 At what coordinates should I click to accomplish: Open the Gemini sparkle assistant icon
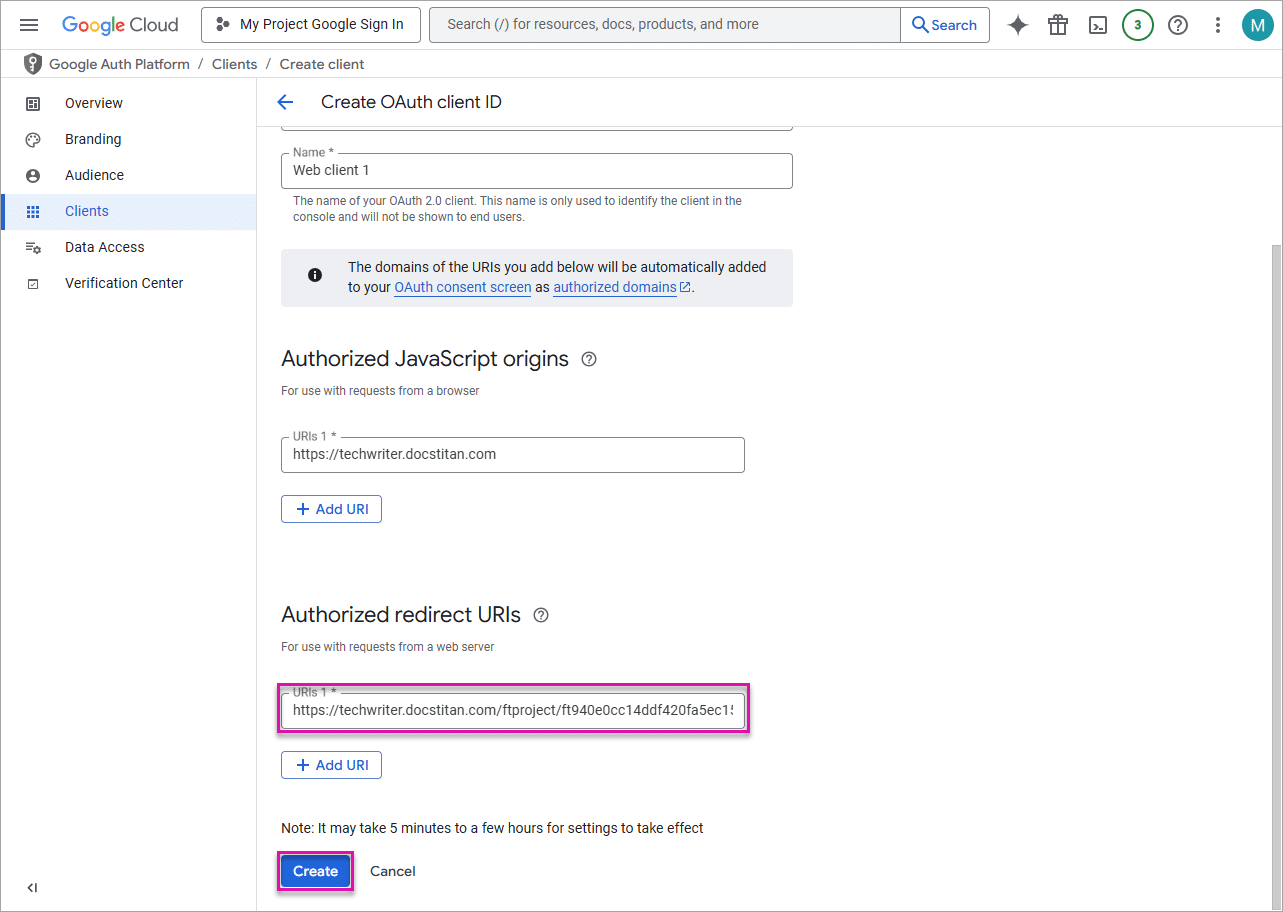coord(1018,25)
